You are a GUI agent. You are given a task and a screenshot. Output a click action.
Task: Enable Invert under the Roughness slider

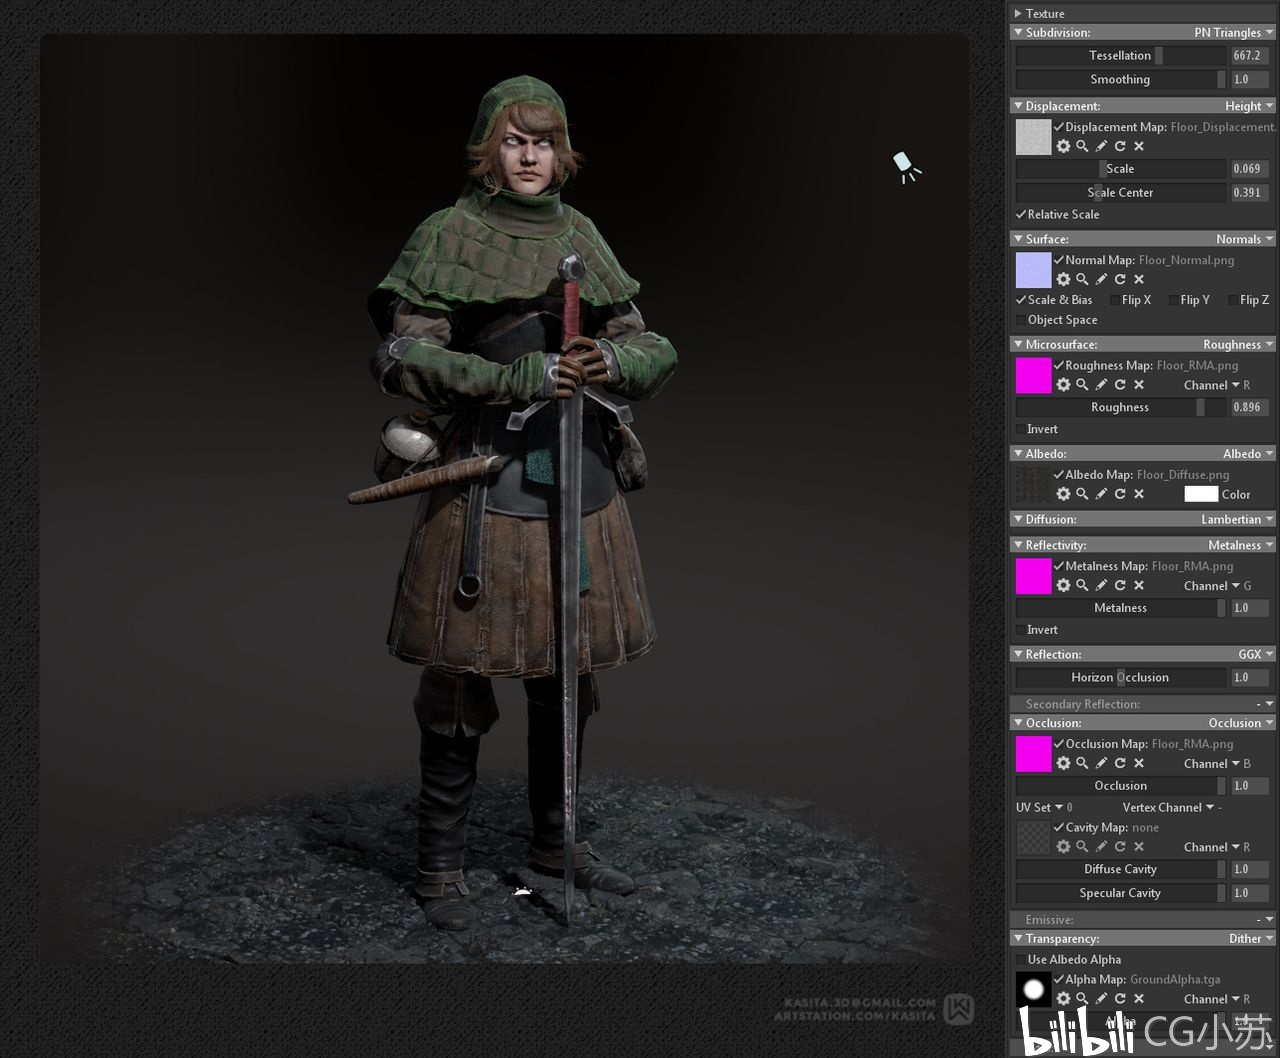pos(1021,429)
